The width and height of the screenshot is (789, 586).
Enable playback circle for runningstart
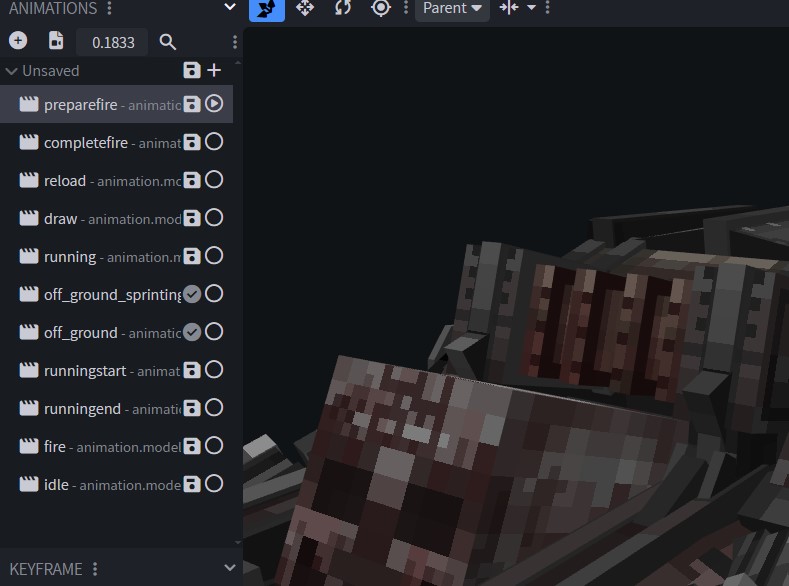[214, 370]
